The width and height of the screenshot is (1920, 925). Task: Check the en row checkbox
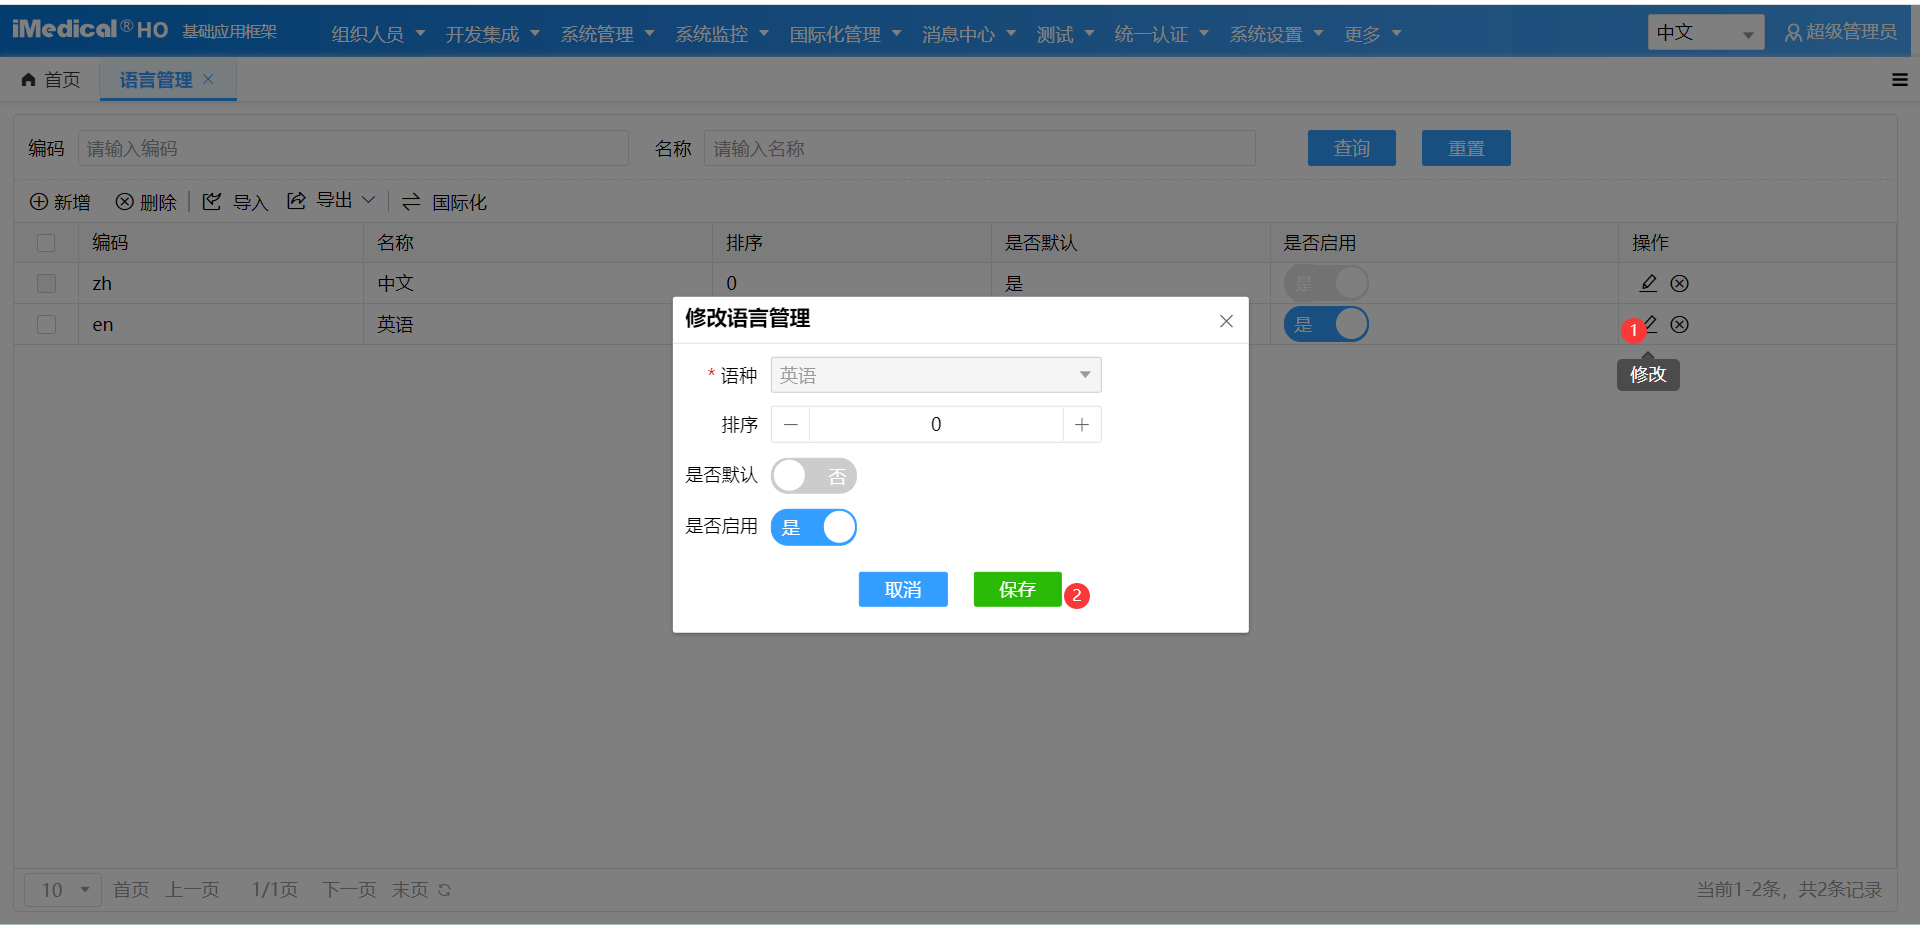46,324
